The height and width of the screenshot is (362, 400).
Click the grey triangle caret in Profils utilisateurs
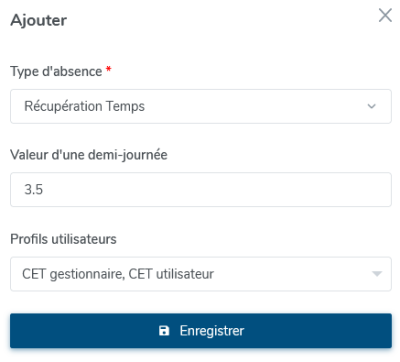click(377, 274)
